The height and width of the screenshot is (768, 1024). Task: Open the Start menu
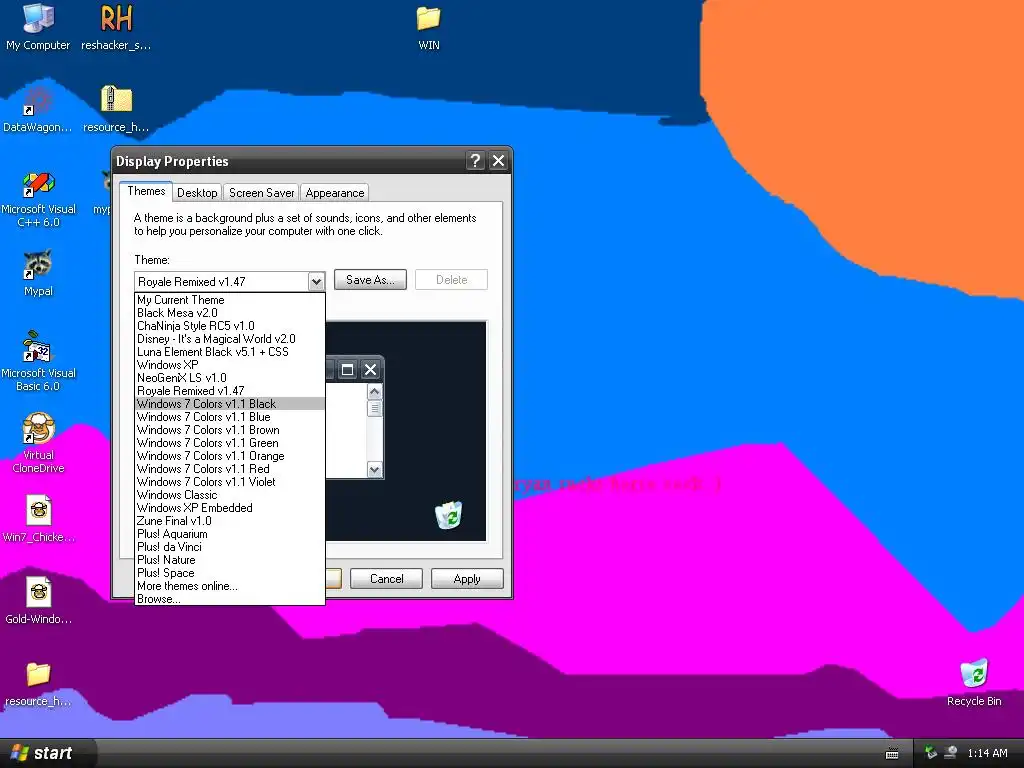43,753
